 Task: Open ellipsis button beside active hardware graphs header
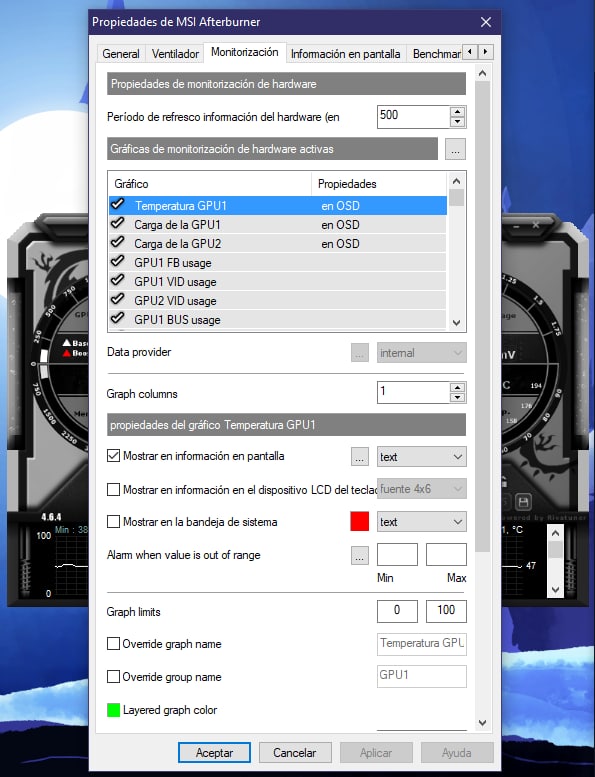point(455,149)
